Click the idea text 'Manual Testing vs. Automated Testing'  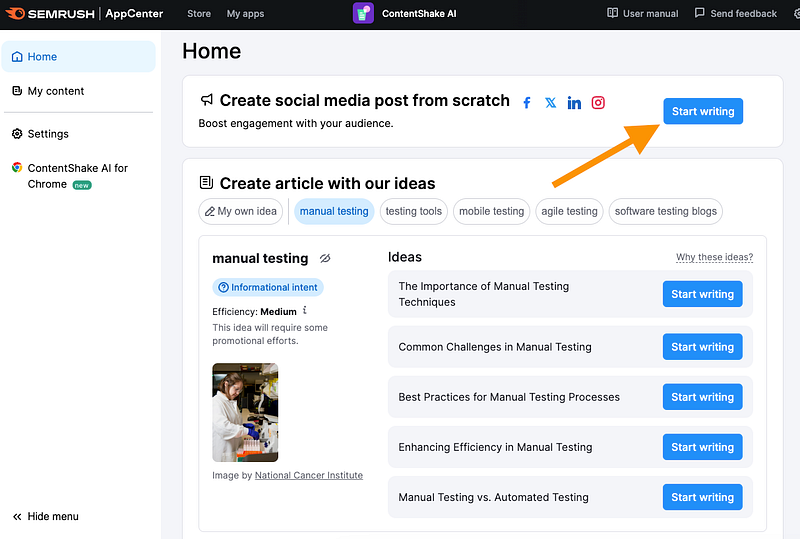point(493,497)
